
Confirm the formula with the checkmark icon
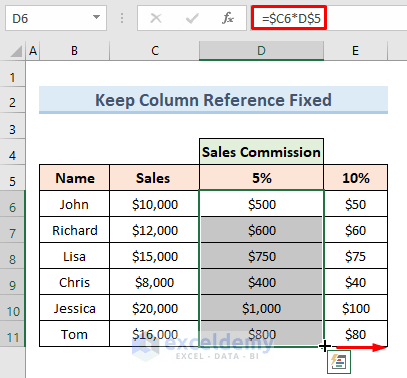point(192,18)
